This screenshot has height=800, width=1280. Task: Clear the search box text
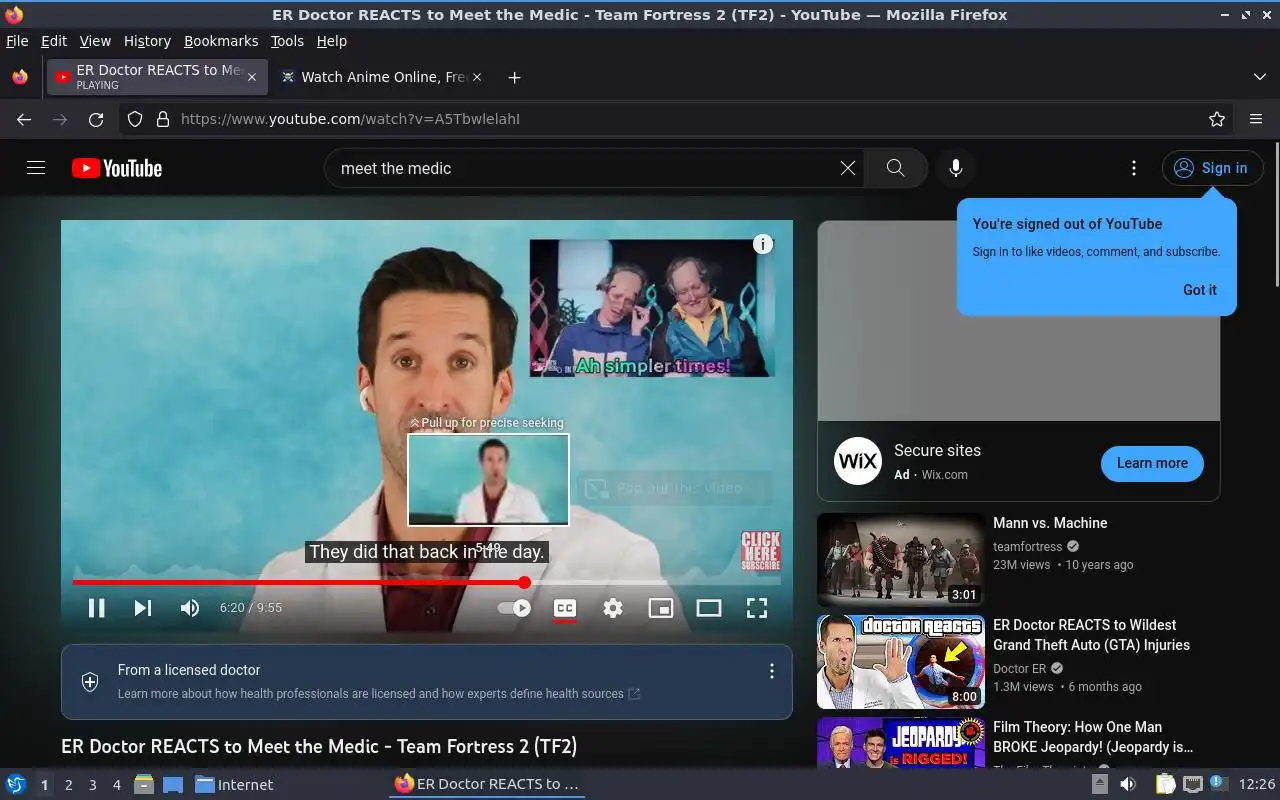848,168
